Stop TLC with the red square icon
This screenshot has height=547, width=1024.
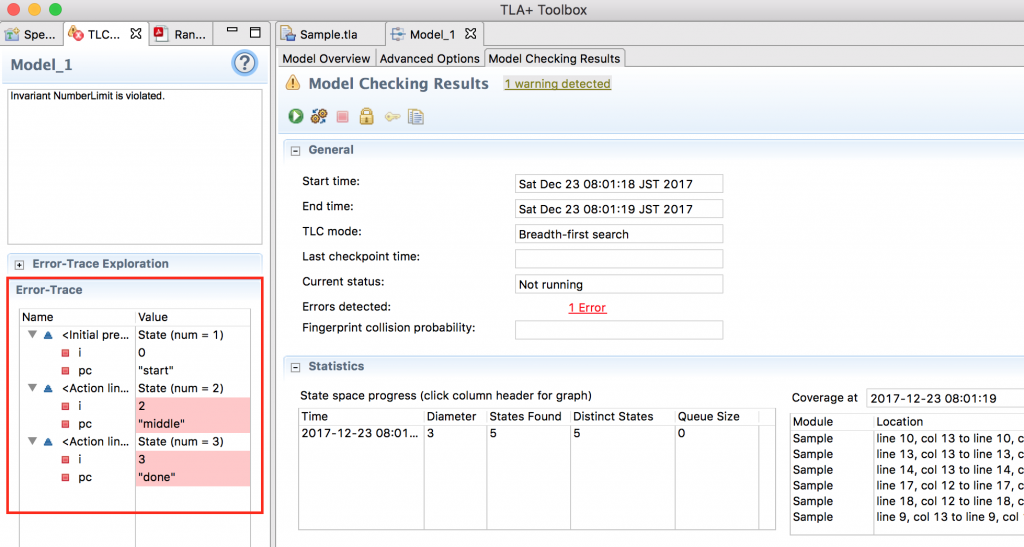coord(342,117)
